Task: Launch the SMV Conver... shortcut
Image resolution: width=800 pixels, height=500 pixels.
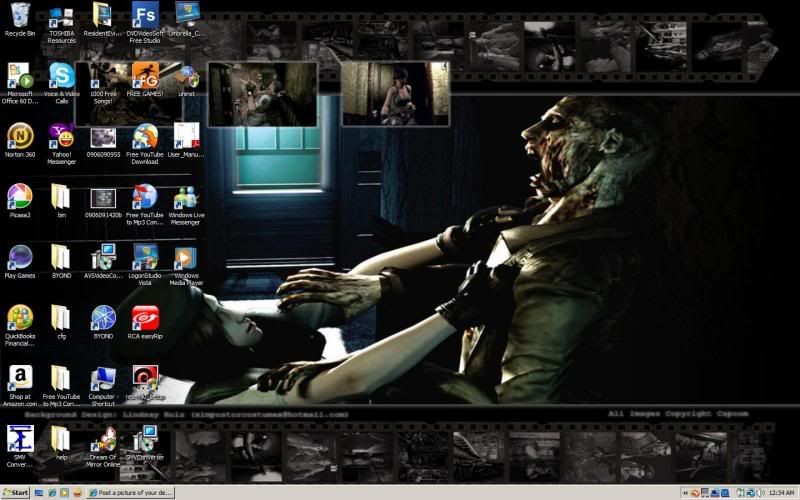Action: click(20, 447)
